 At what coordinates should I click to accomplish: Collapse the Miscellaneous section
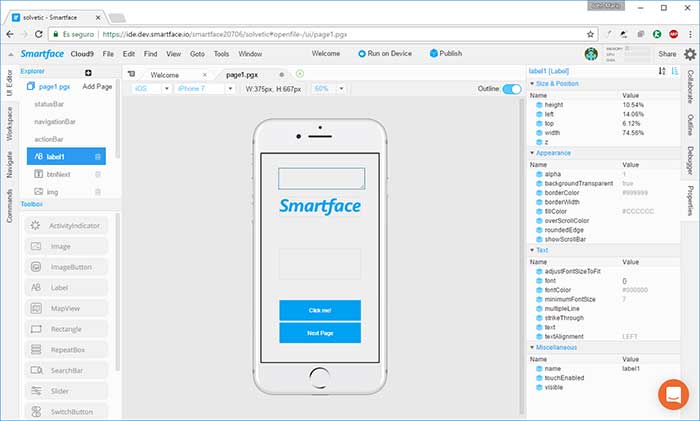pos(532,347)
